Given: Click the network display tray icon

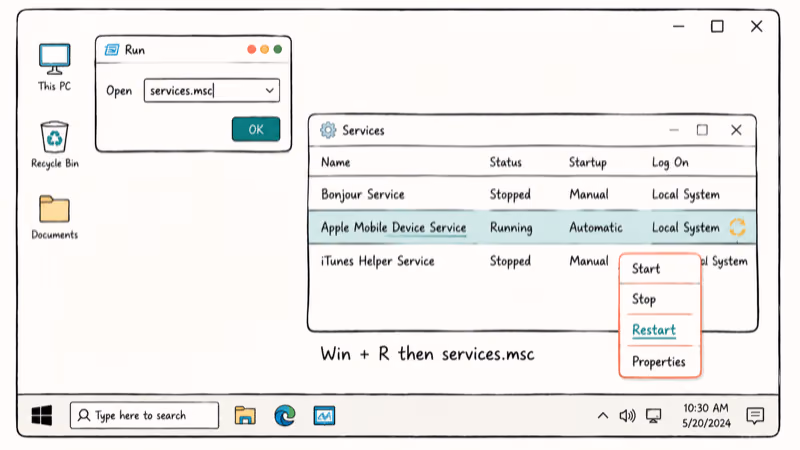Looking at the screenshot, I should coord(654,416).
